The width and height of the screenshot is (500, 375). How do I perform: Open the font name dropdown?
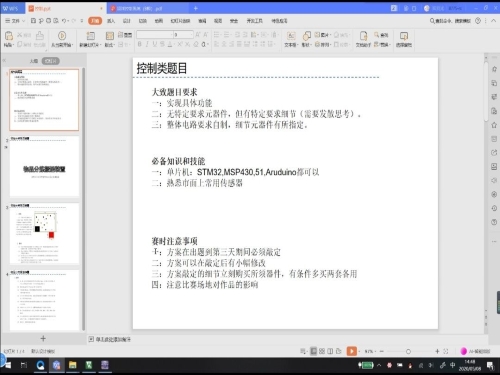(x=155, y=34)
